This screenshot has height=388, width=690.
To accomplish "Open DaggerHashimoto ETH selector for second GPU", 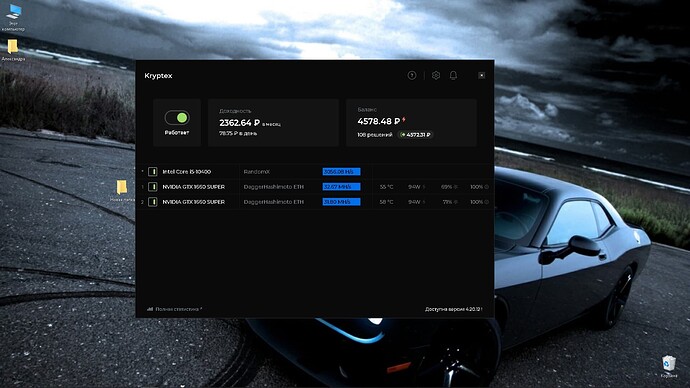I will pos(274,202).
